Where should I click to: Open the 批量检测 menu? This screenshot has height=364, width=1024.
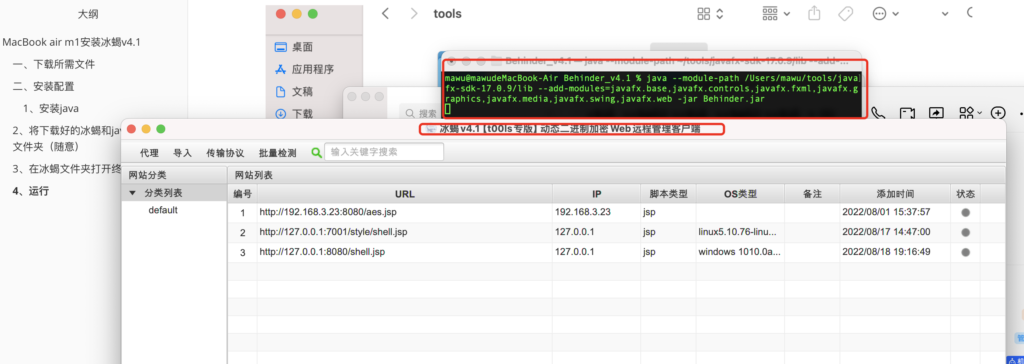(x=278, y=153)
